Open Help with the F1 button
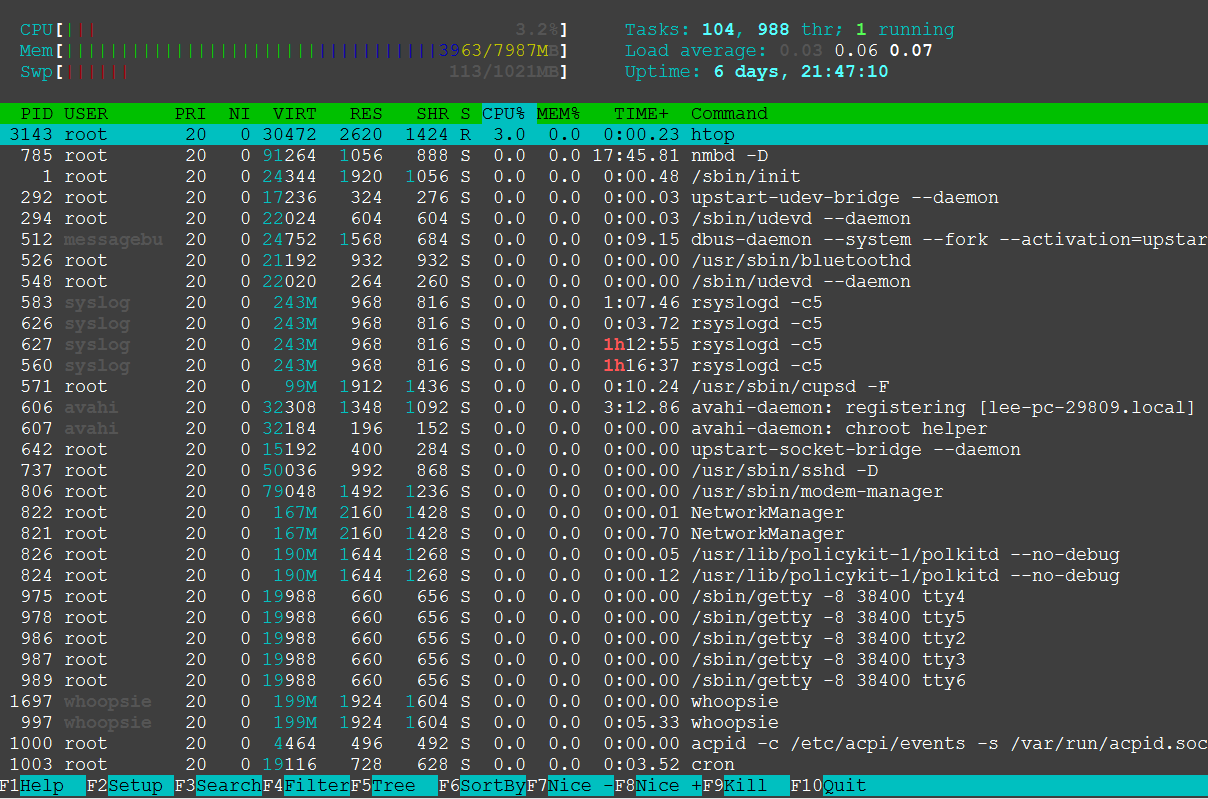Viewport: 1208px width, 799px height. [x=32, y=786]
